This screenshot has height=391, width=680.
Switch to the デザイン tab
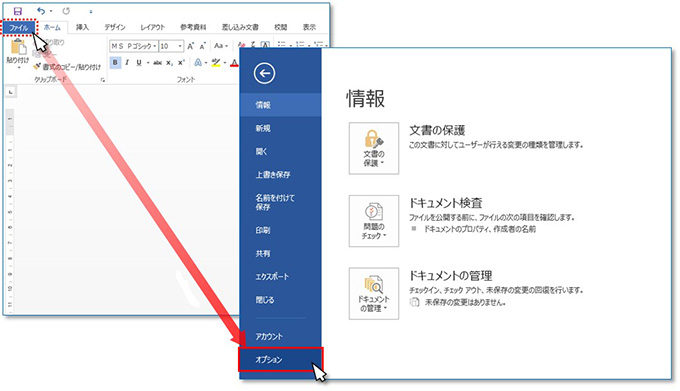[114, 27]
